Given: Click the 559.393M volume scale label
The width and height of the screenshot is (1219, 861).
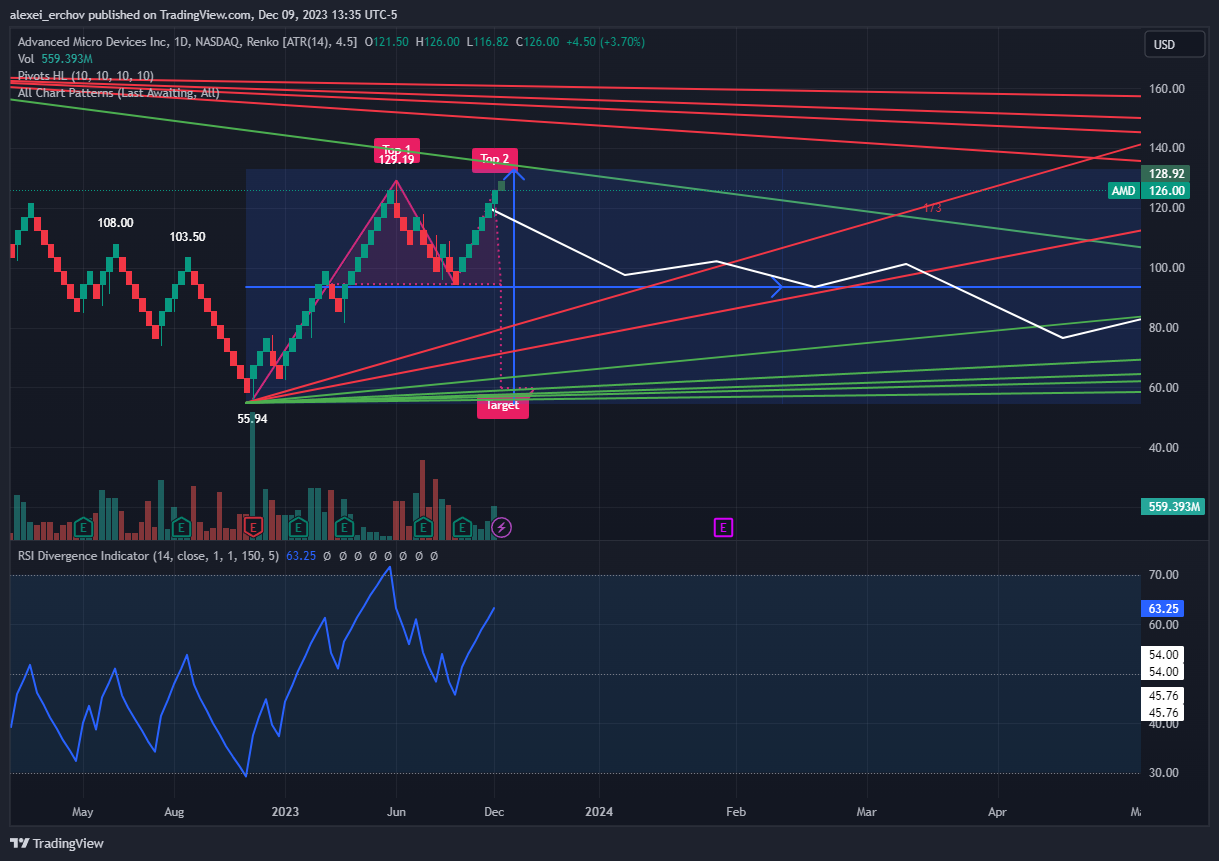Looking at the screenshot, I should pyautogui.click(x=1173, y=507).
